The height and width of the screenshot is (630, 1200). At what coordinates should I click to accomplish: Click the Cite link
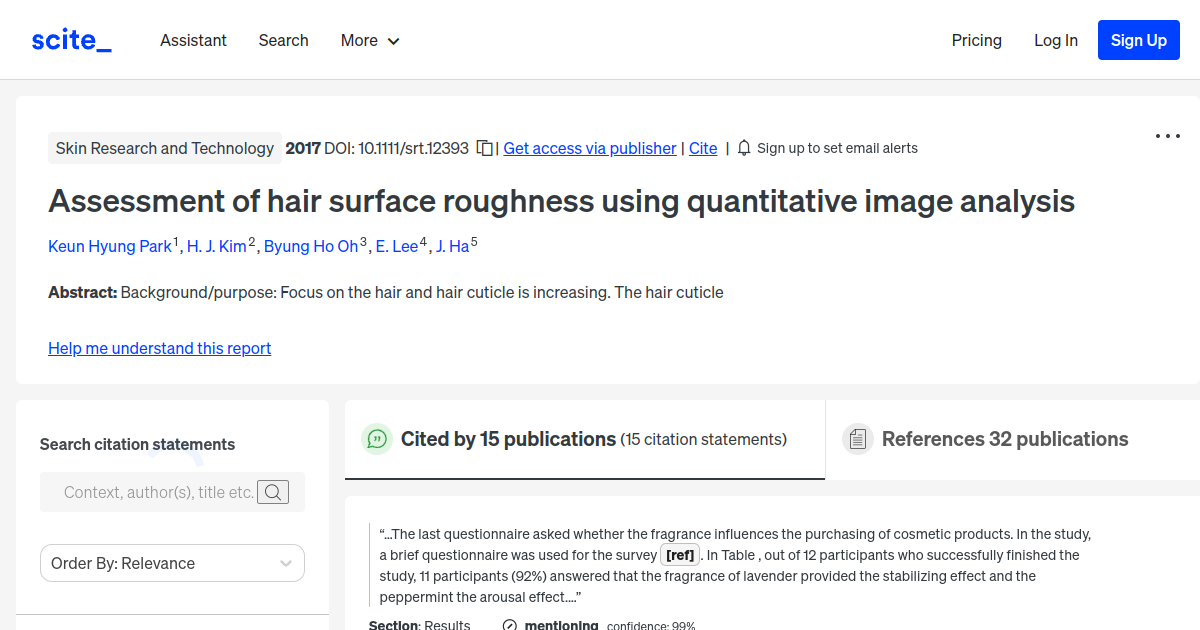tap(703, 148)
